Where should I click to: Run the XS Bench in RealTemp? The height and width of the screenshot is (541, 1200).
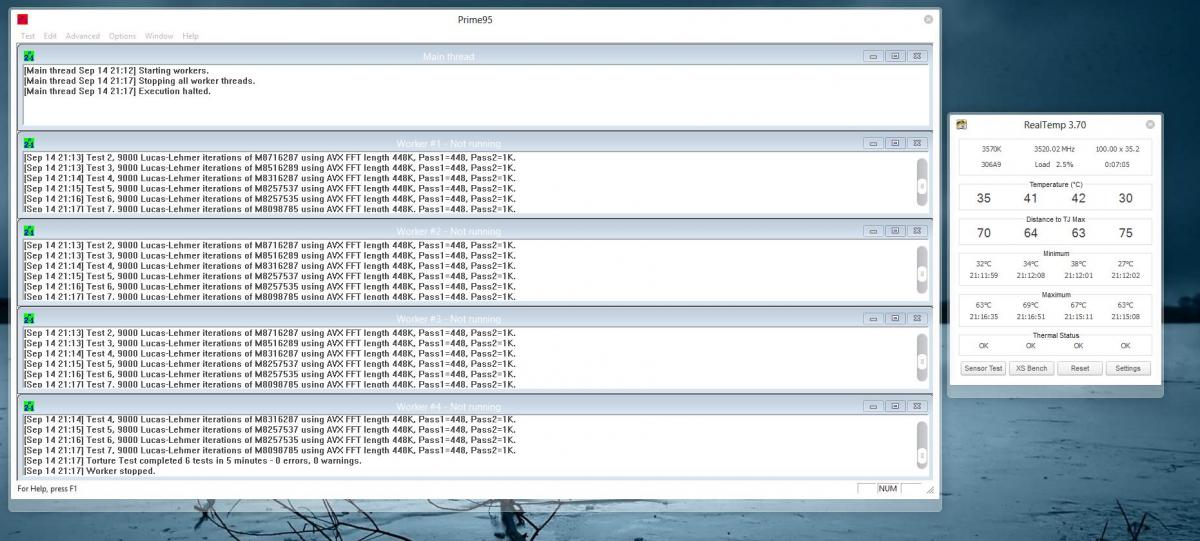pyautogui.click(x=1031, y=368)
